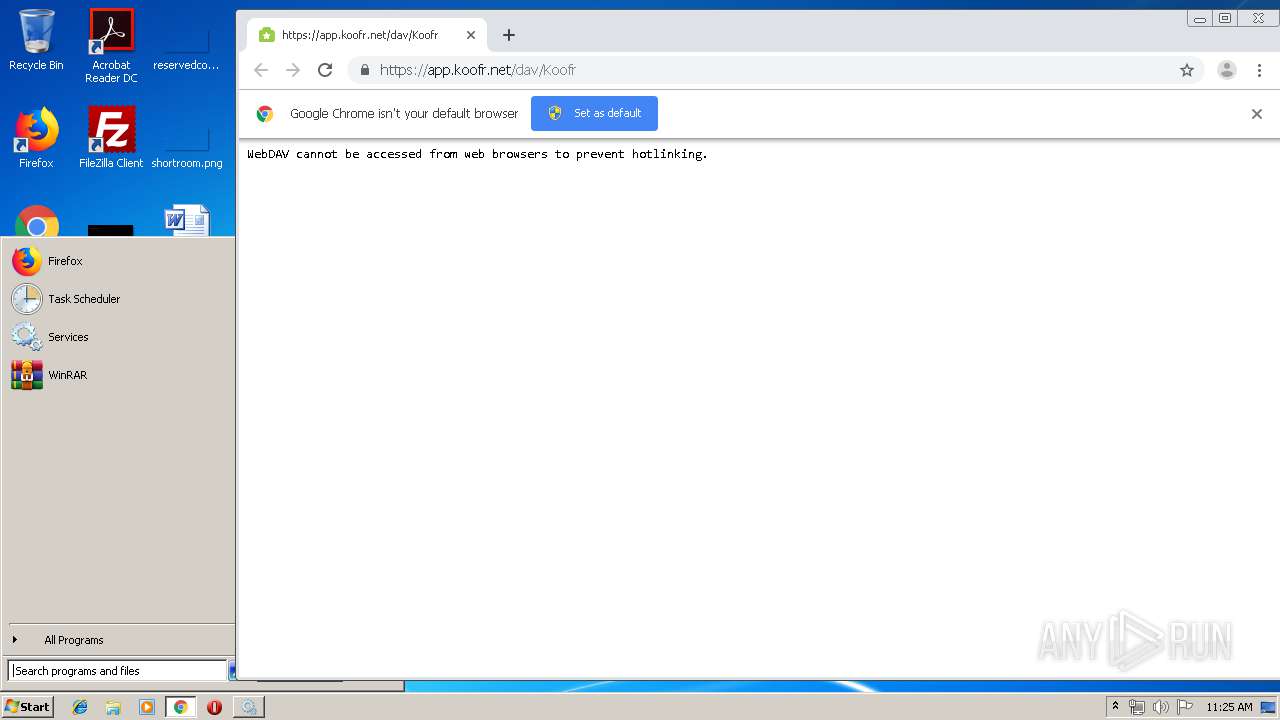Expand All Programs in Start menu
This screenshot has width=1280, height=720.
point(118,640)
